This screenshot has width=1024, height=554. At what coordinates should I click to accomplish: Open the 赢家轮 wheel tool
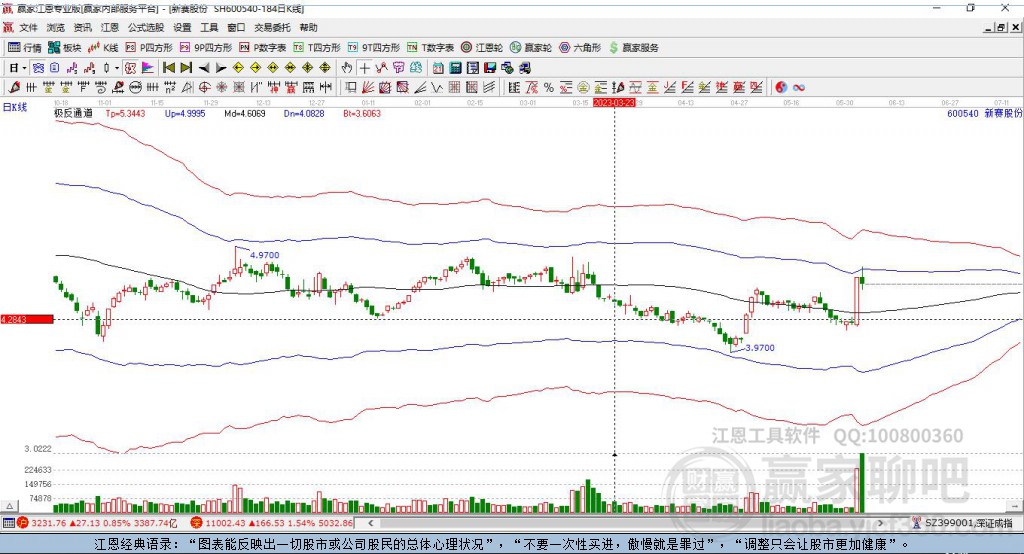[531, 48]
